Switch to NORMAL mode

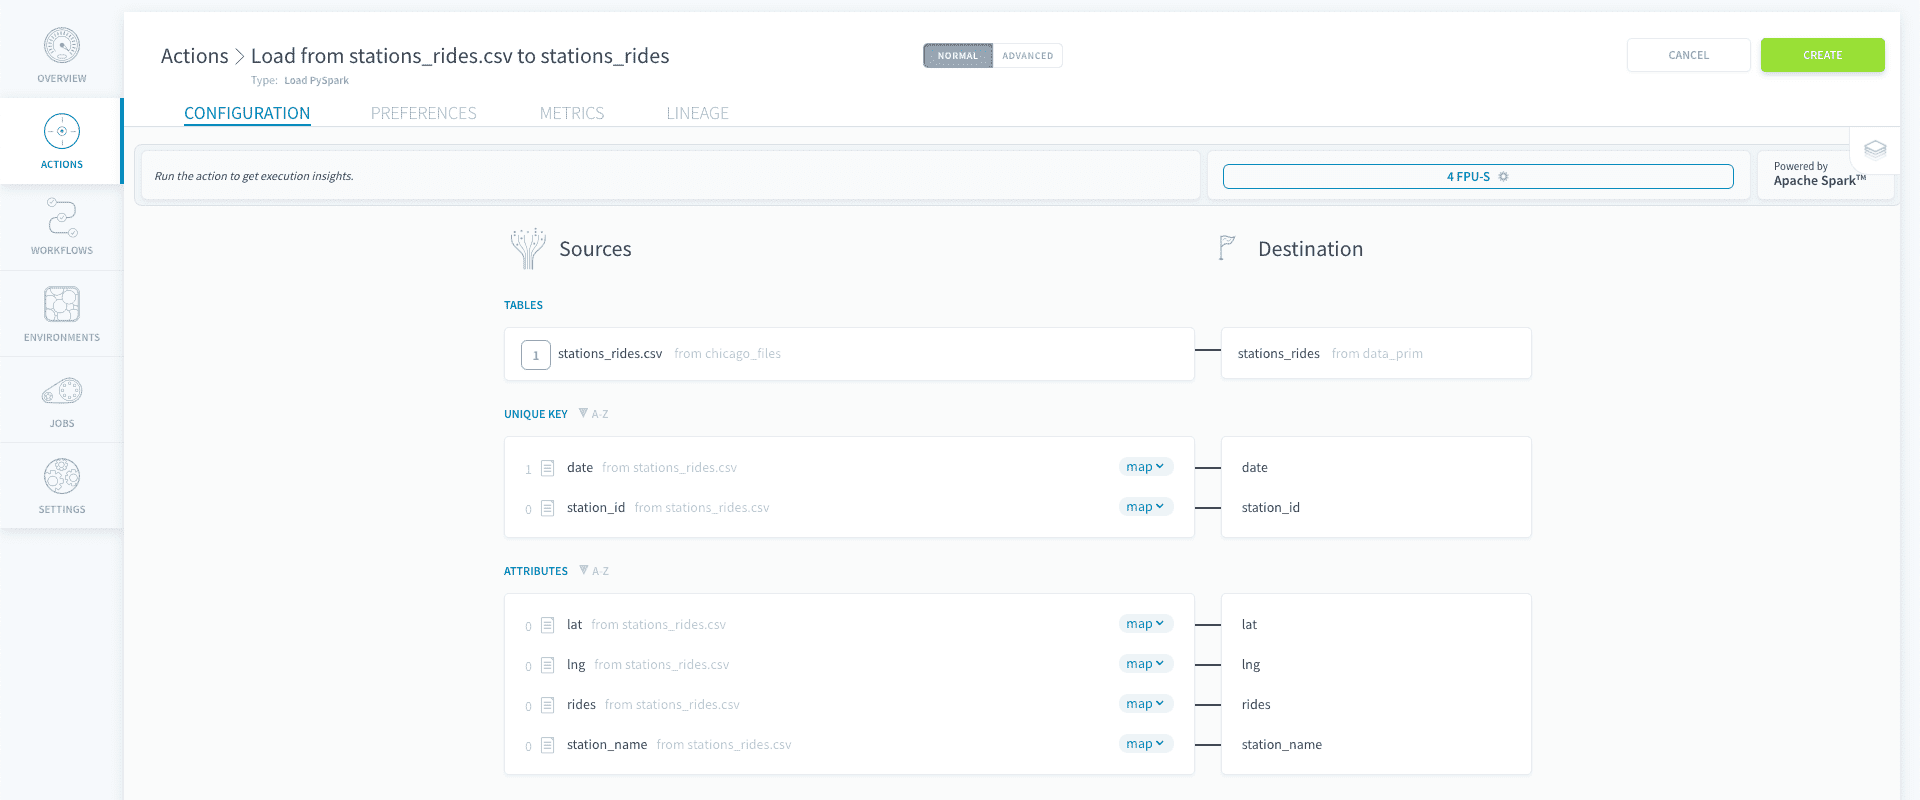(958, 56)
